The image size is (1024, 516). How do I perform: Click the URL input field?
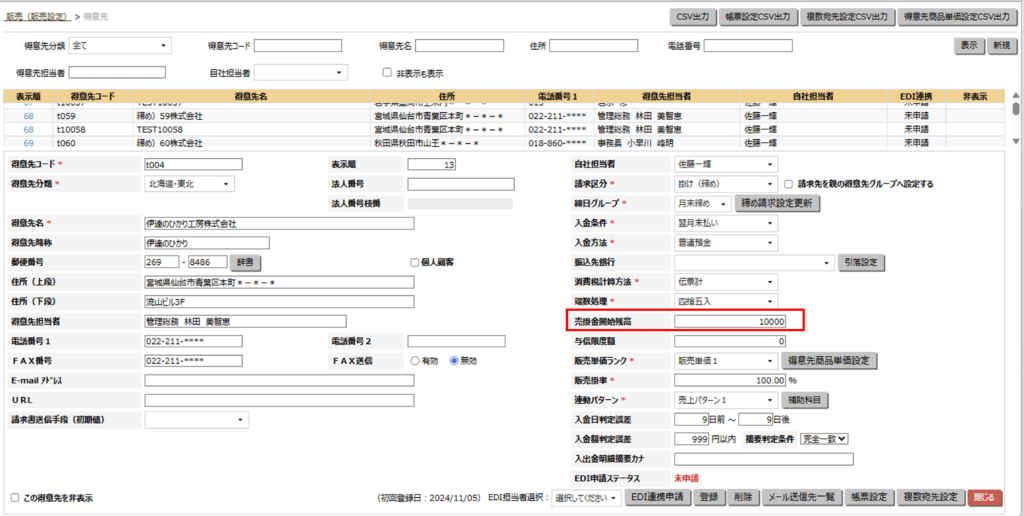[279, 400]
